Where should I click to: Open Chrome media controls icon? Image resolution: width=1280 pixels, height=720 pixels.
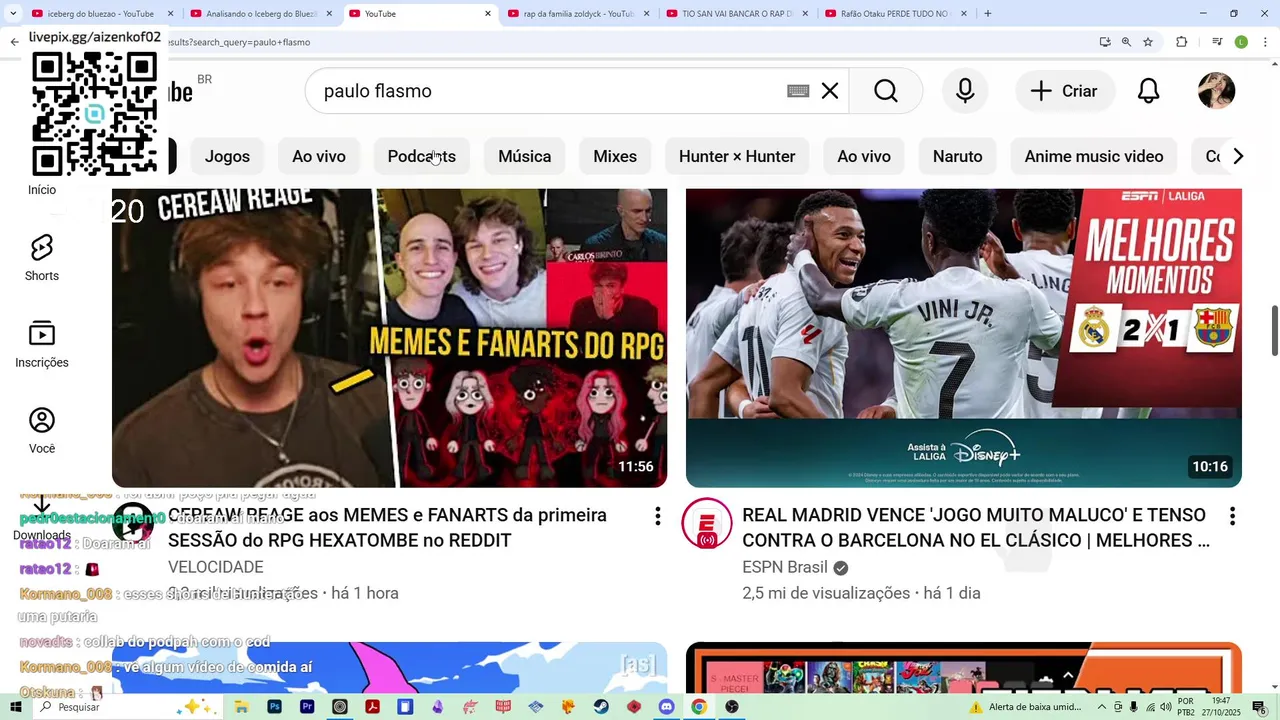point(1217,42)
